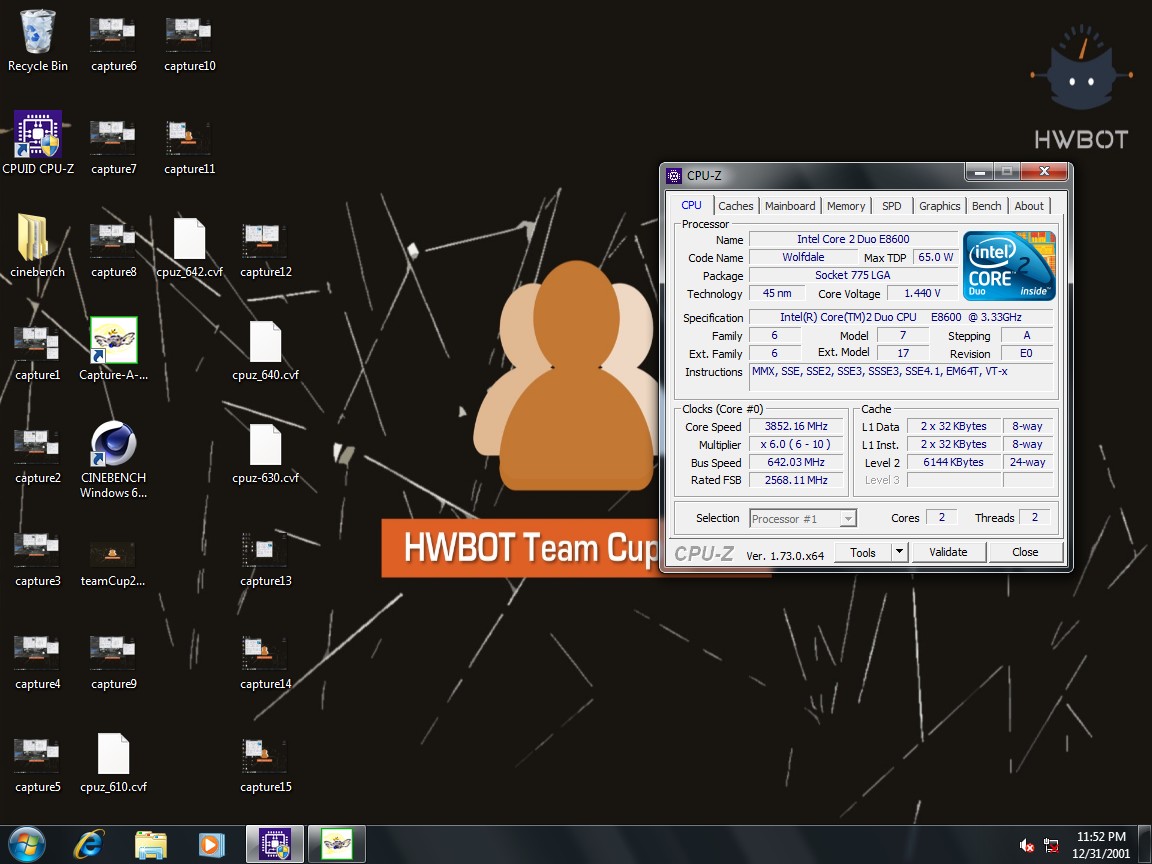Click the Multiplier value x 6.0
1152x864 pixels.
[796, 444]
